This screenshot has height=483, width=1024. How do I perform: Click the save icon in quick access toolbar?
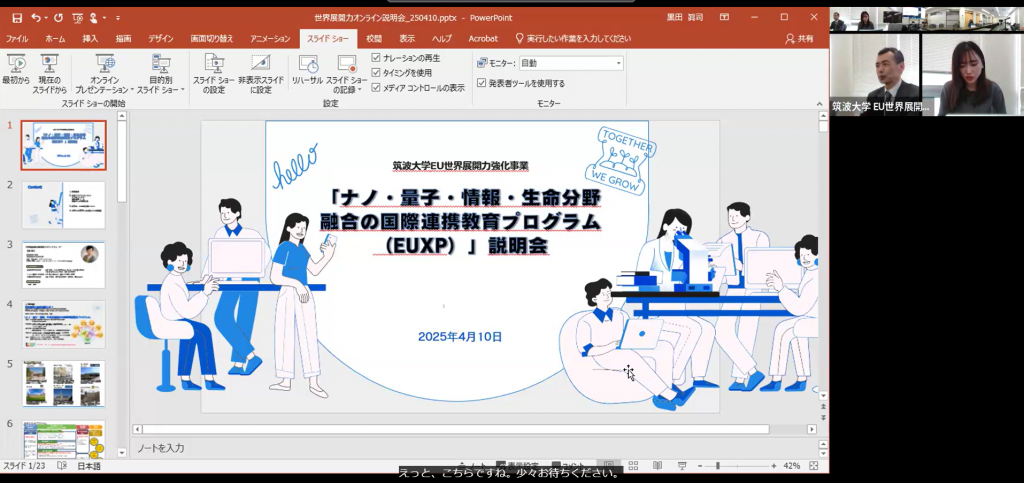pos(17,17)
